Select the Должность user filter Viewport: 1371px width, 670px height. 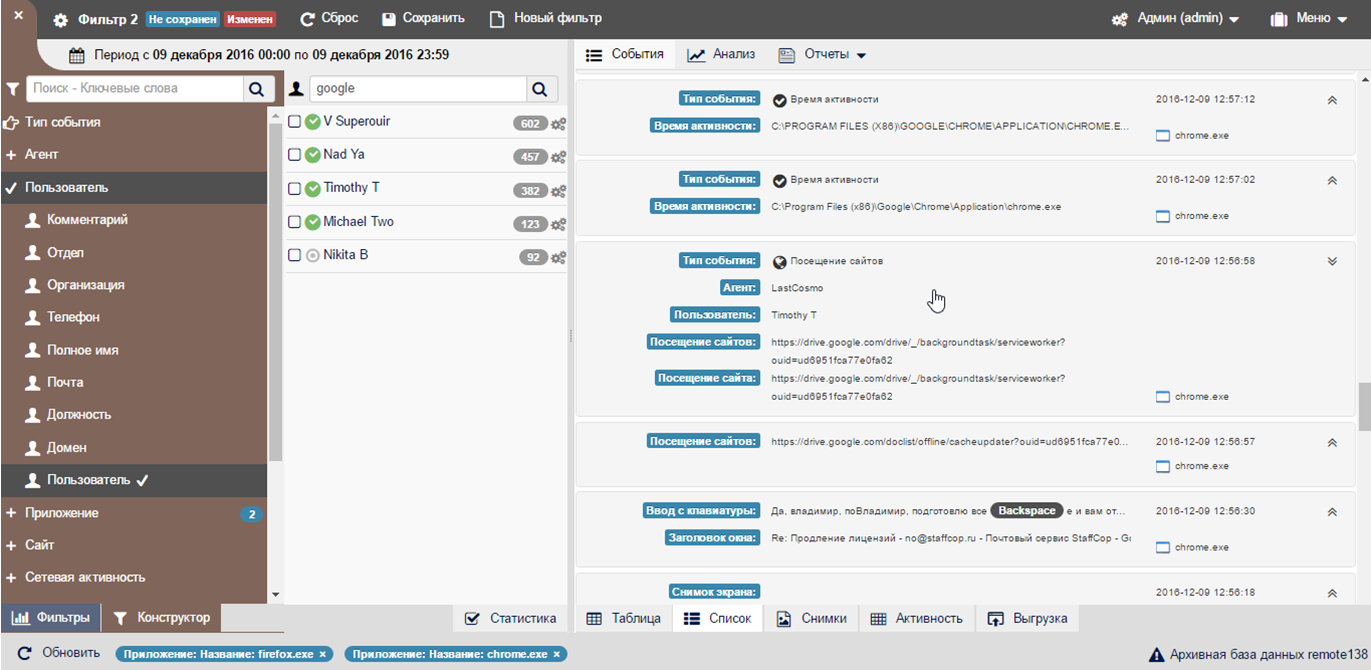pos(134,414)
